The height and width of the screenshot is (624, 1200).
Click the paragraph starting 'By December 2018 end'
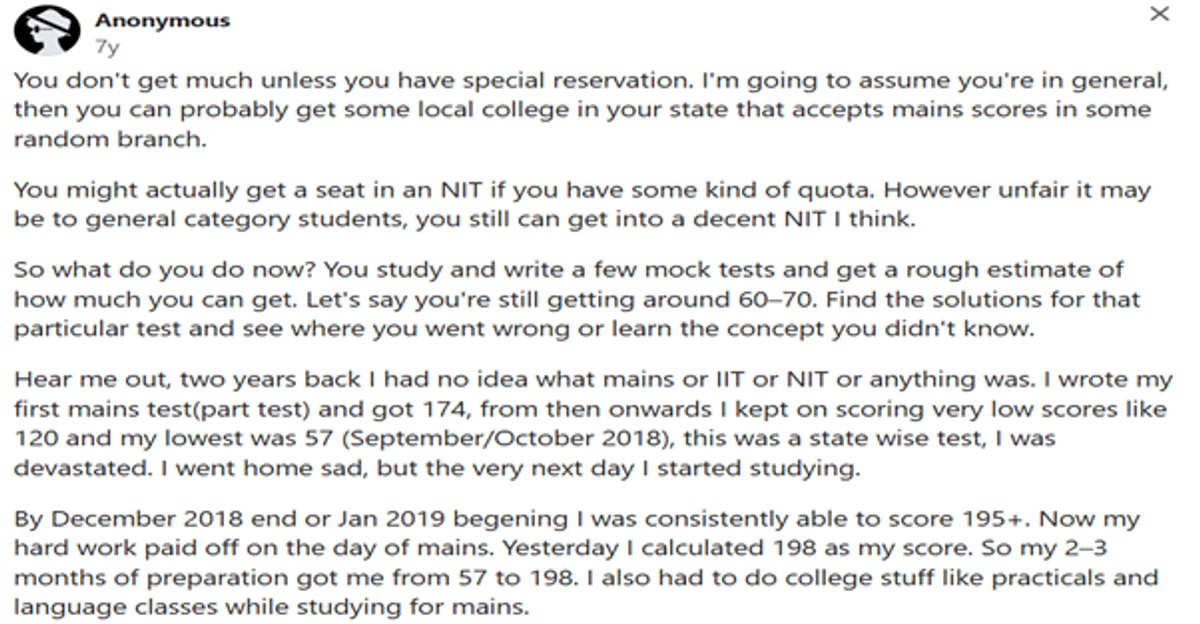[586, 563]
